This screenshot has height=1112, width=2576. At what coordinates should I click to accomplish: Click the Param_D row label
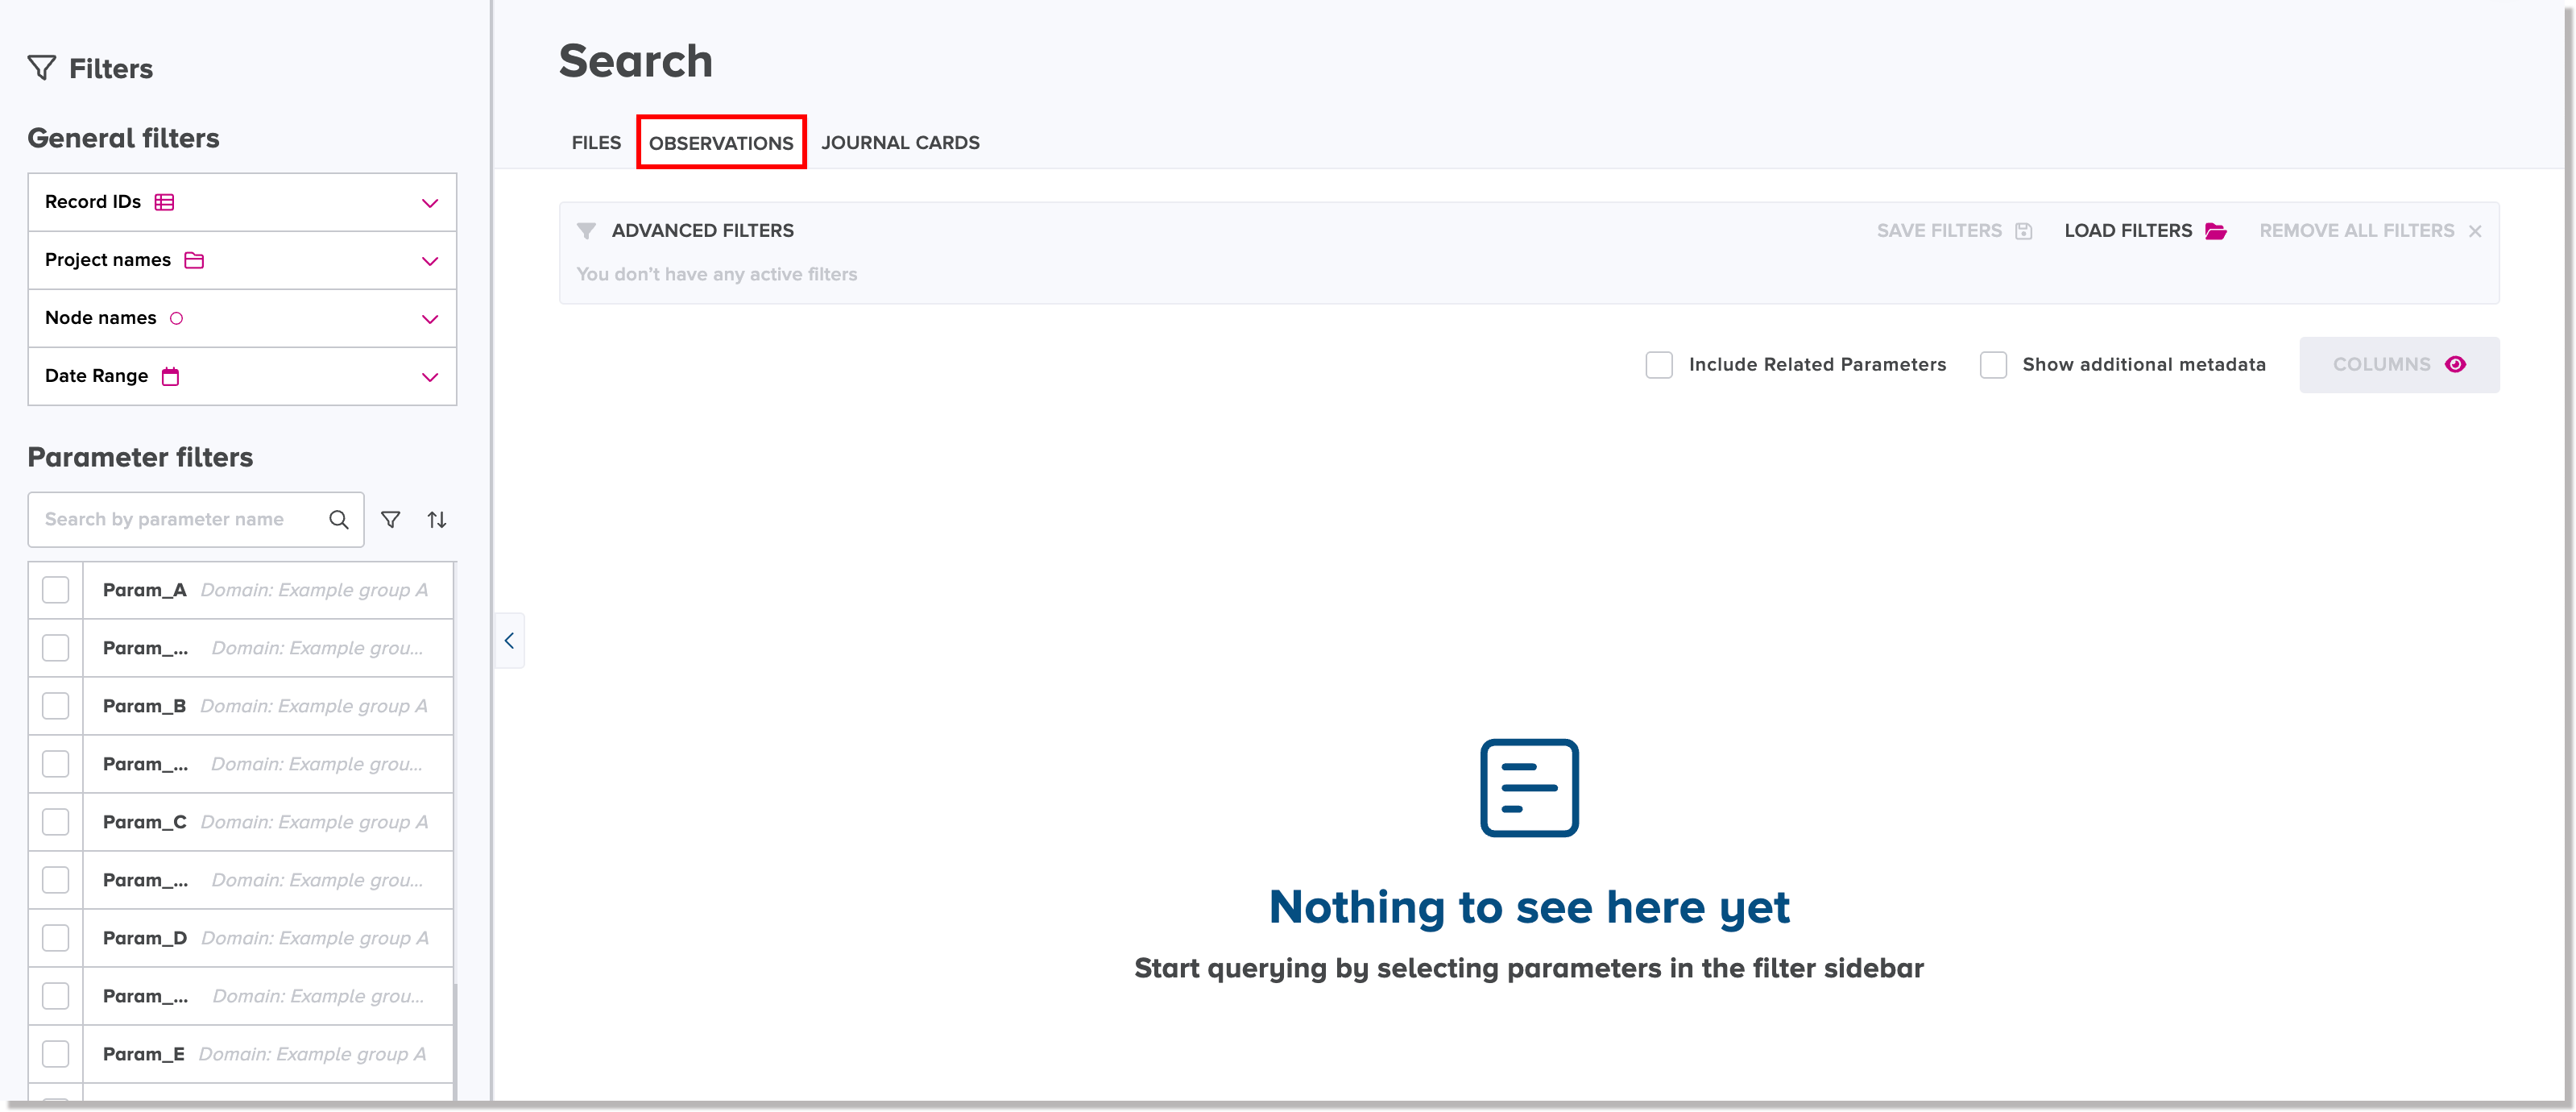[x=144, y=938]
